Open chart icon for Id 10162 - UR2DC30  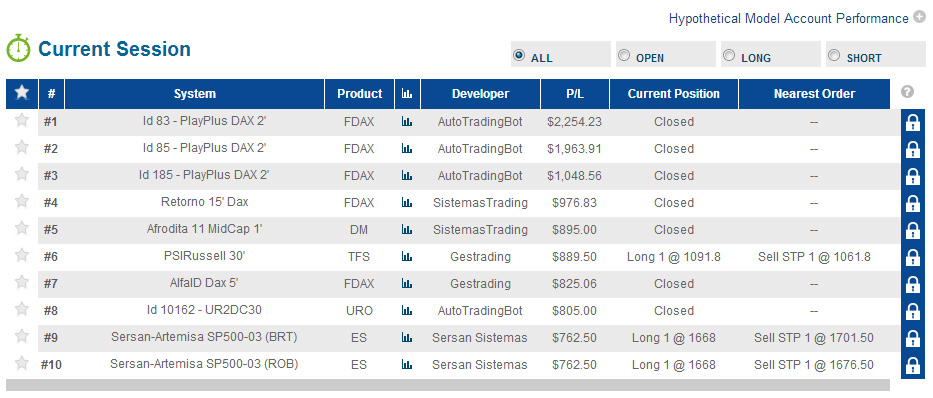[x=407, y=311]
